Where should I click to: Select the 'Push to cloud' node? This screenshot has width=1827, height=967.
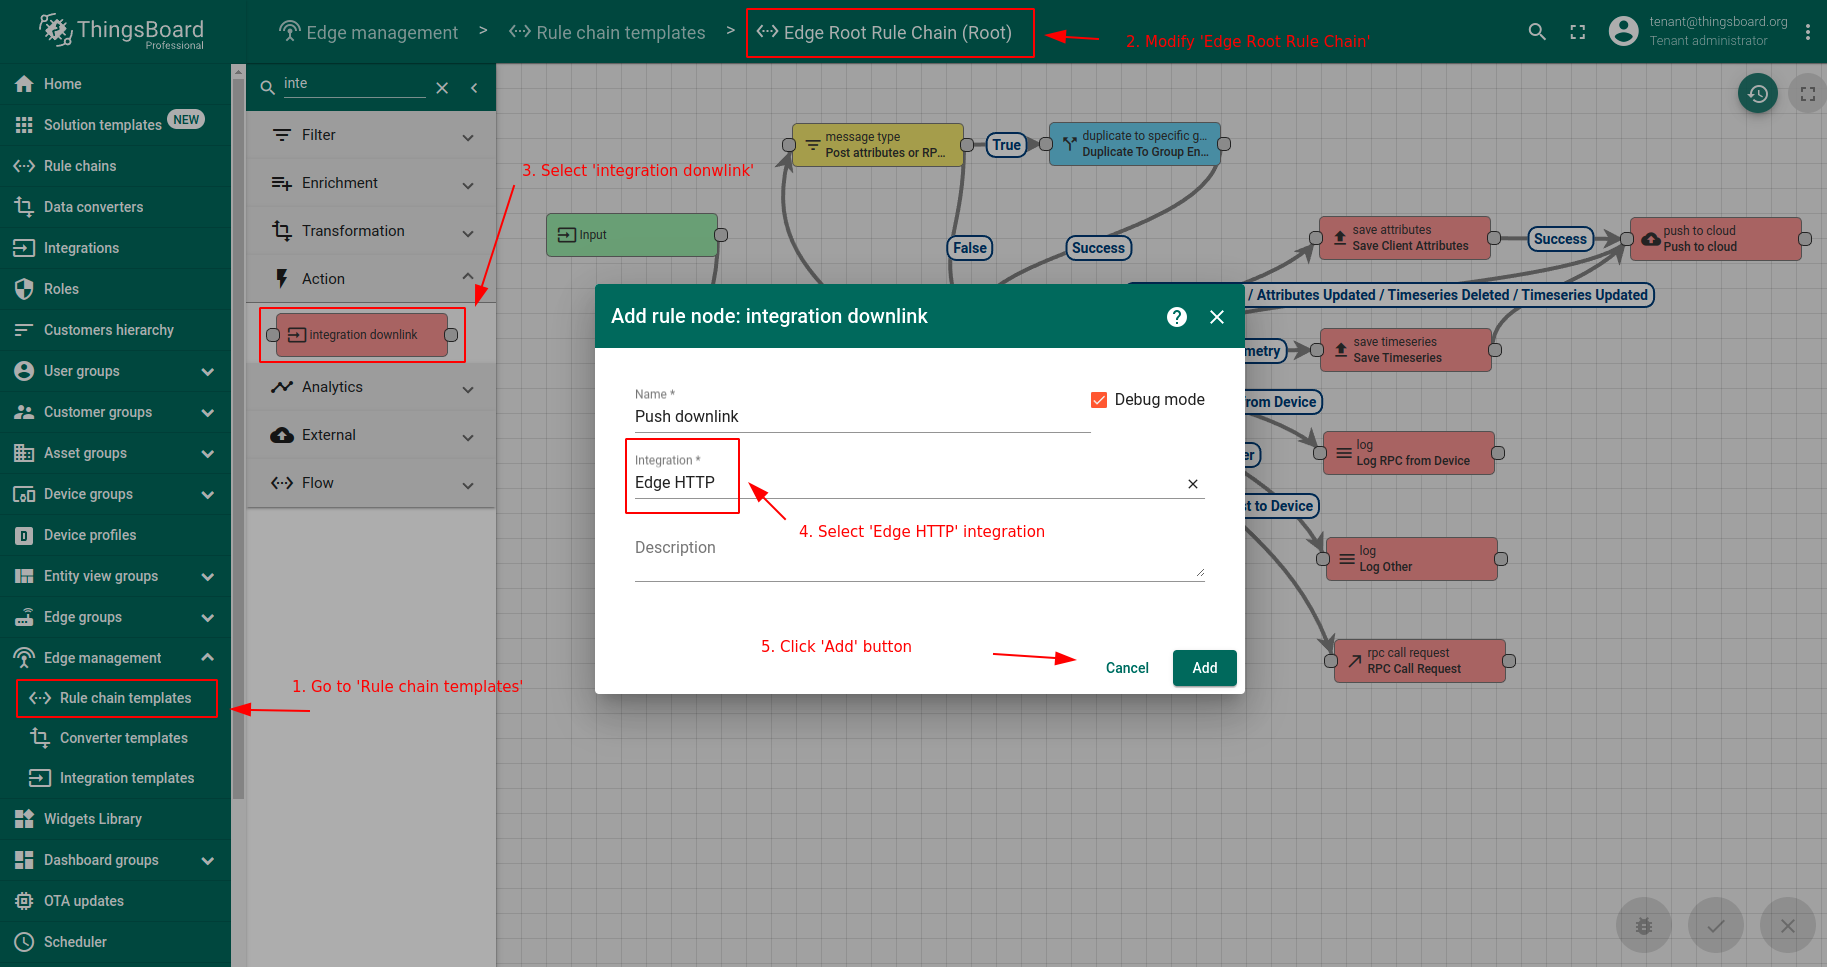click(1715, 239)
